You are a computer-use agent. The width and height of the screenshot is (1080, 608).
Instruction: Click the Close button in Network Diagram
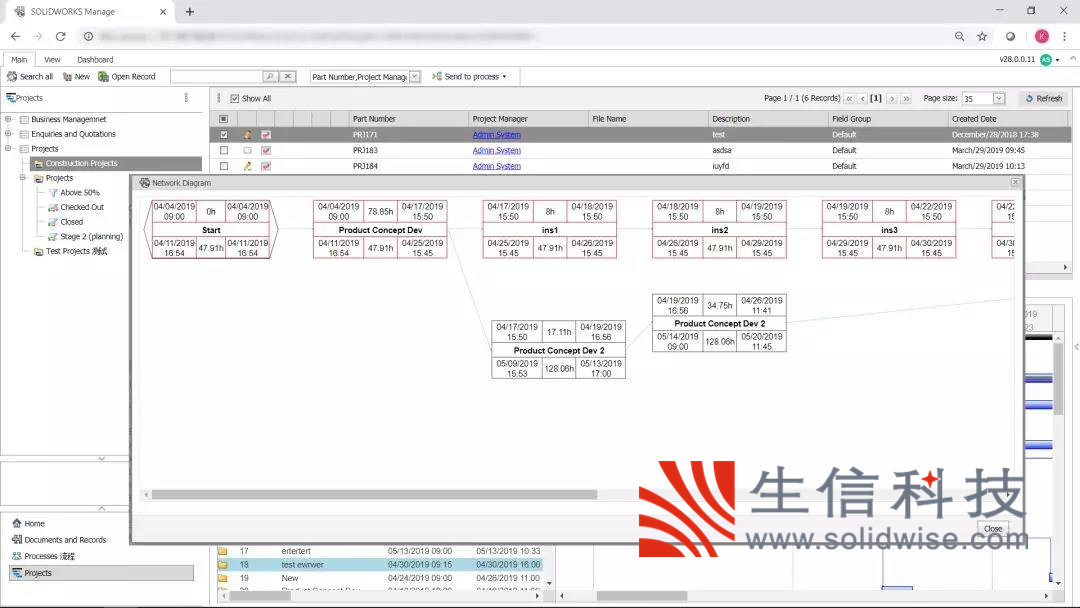[x=993, y=529]
